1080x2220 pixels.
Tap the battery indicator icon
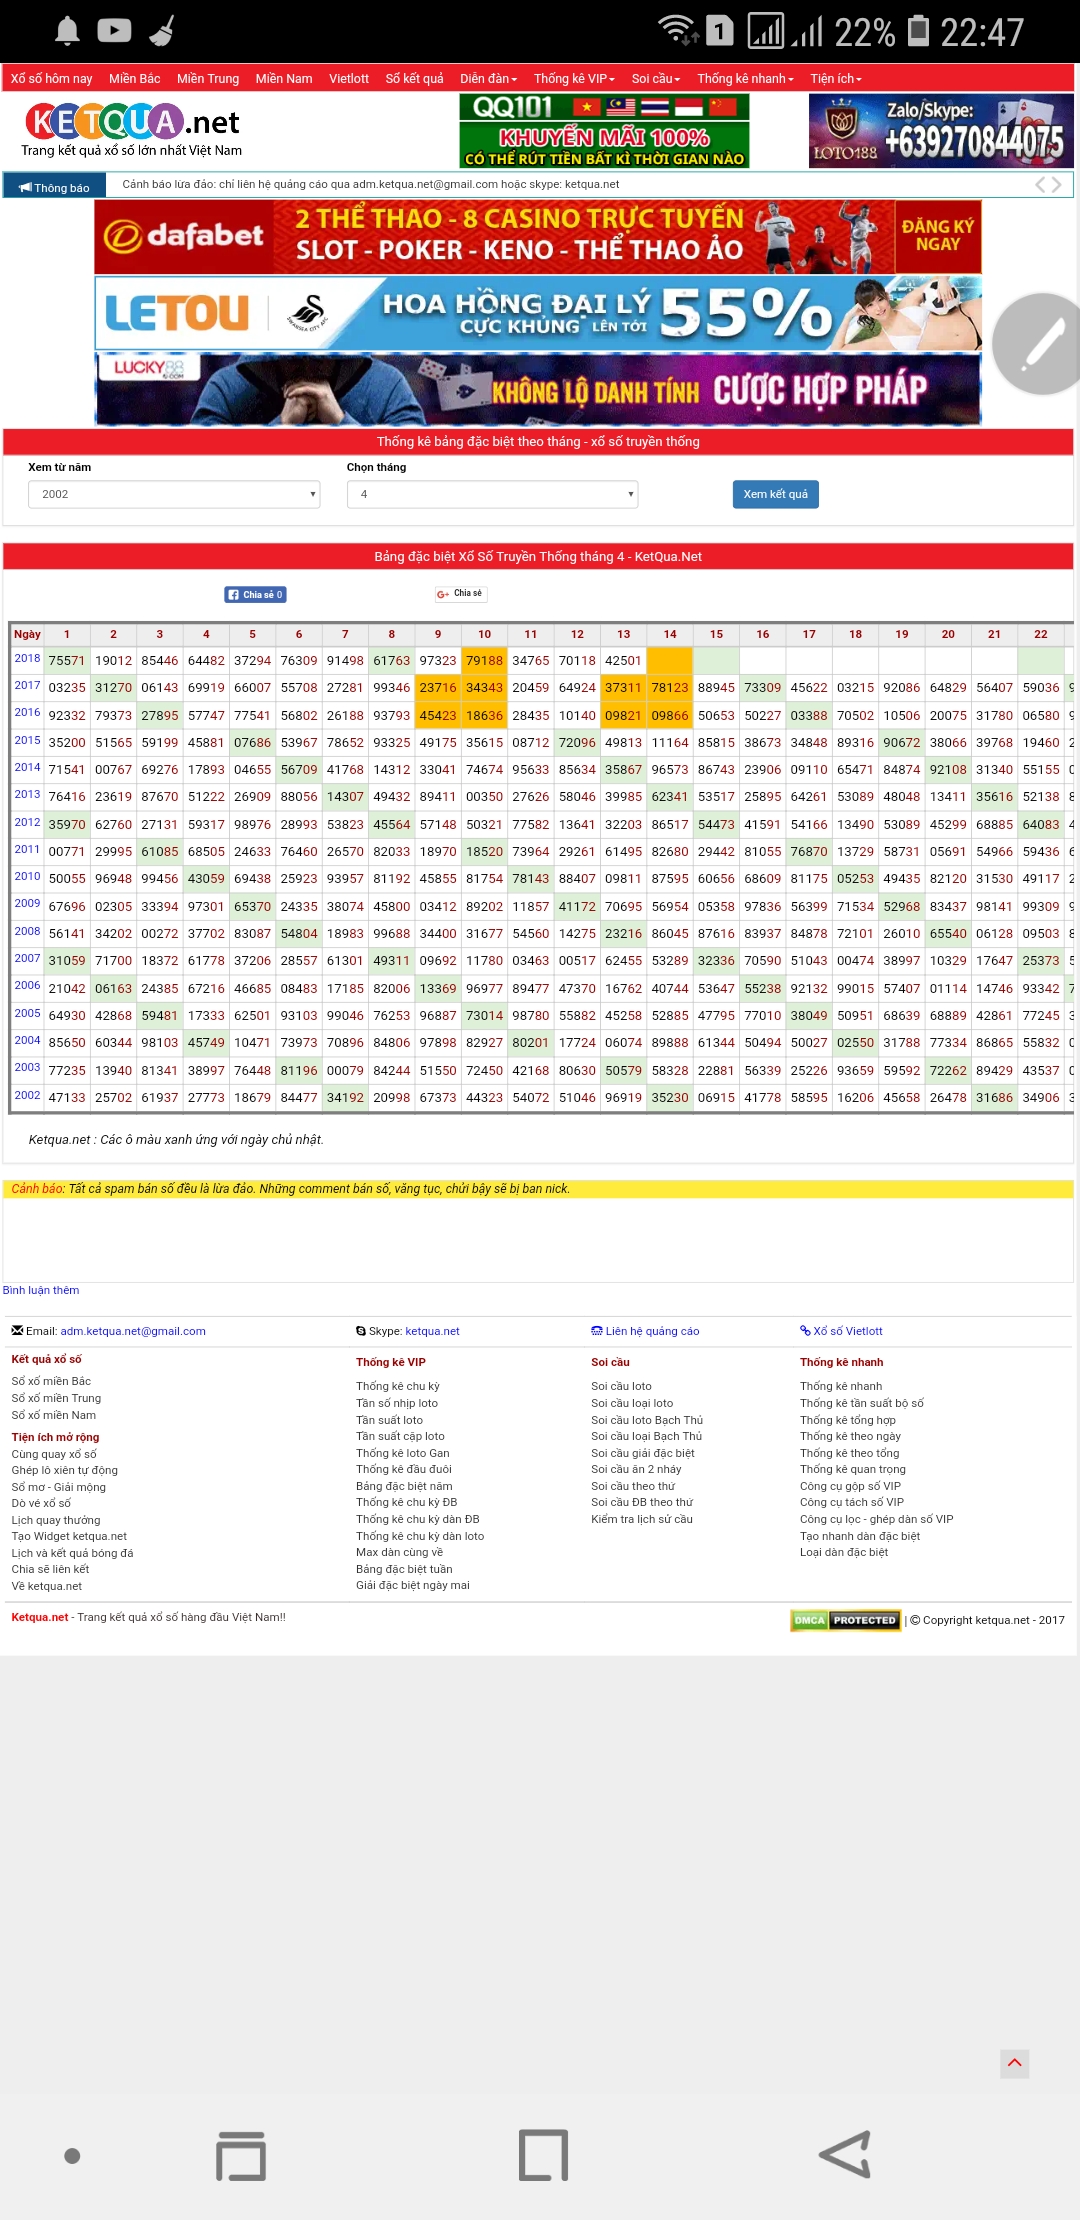point(918,31)
